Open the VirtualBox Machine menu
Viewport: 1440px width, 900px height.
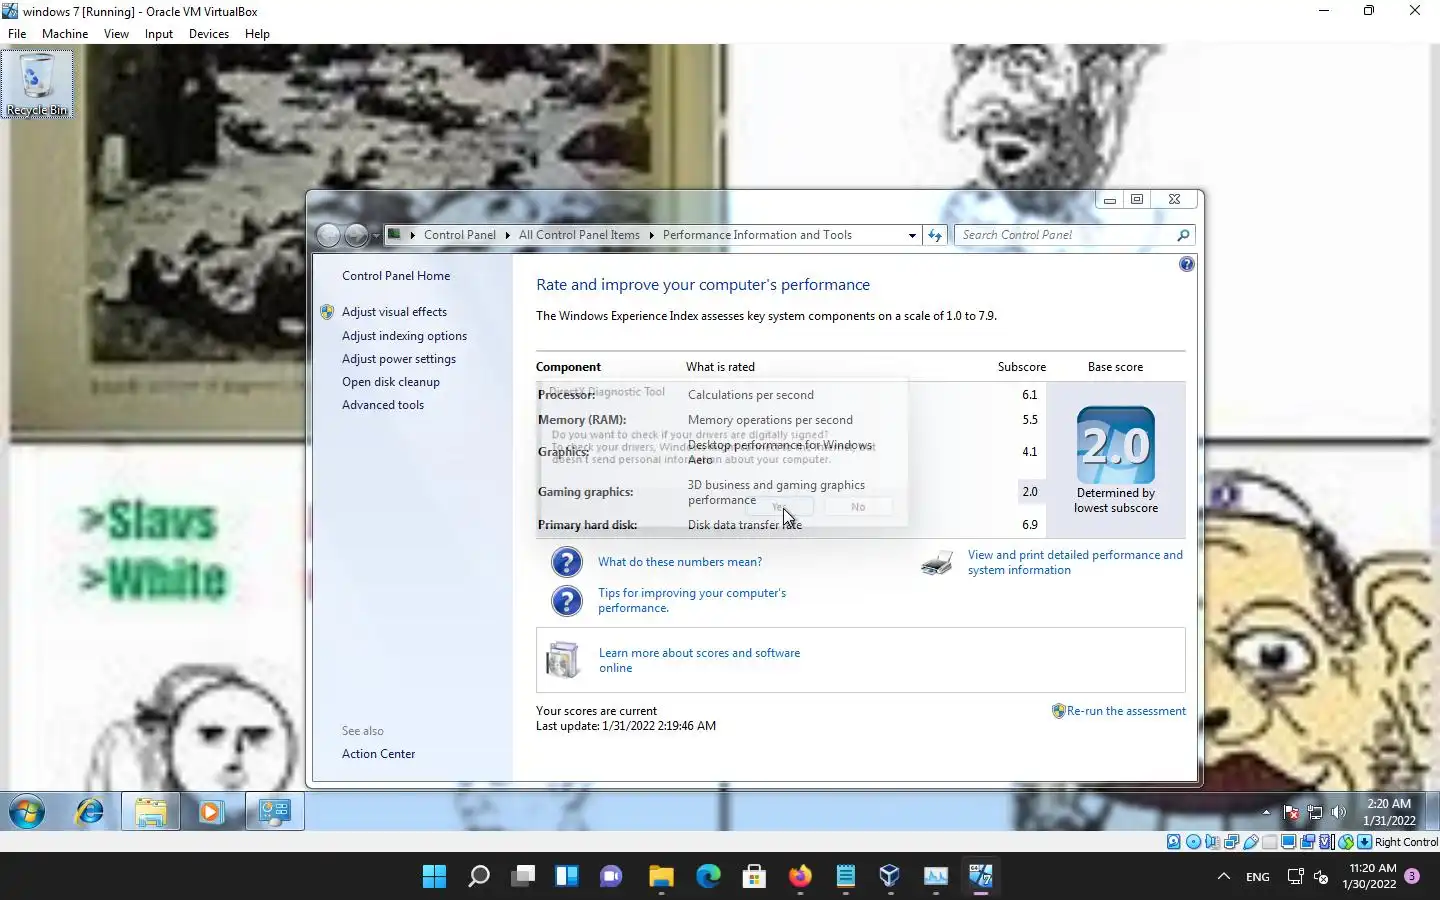(65, 33)
